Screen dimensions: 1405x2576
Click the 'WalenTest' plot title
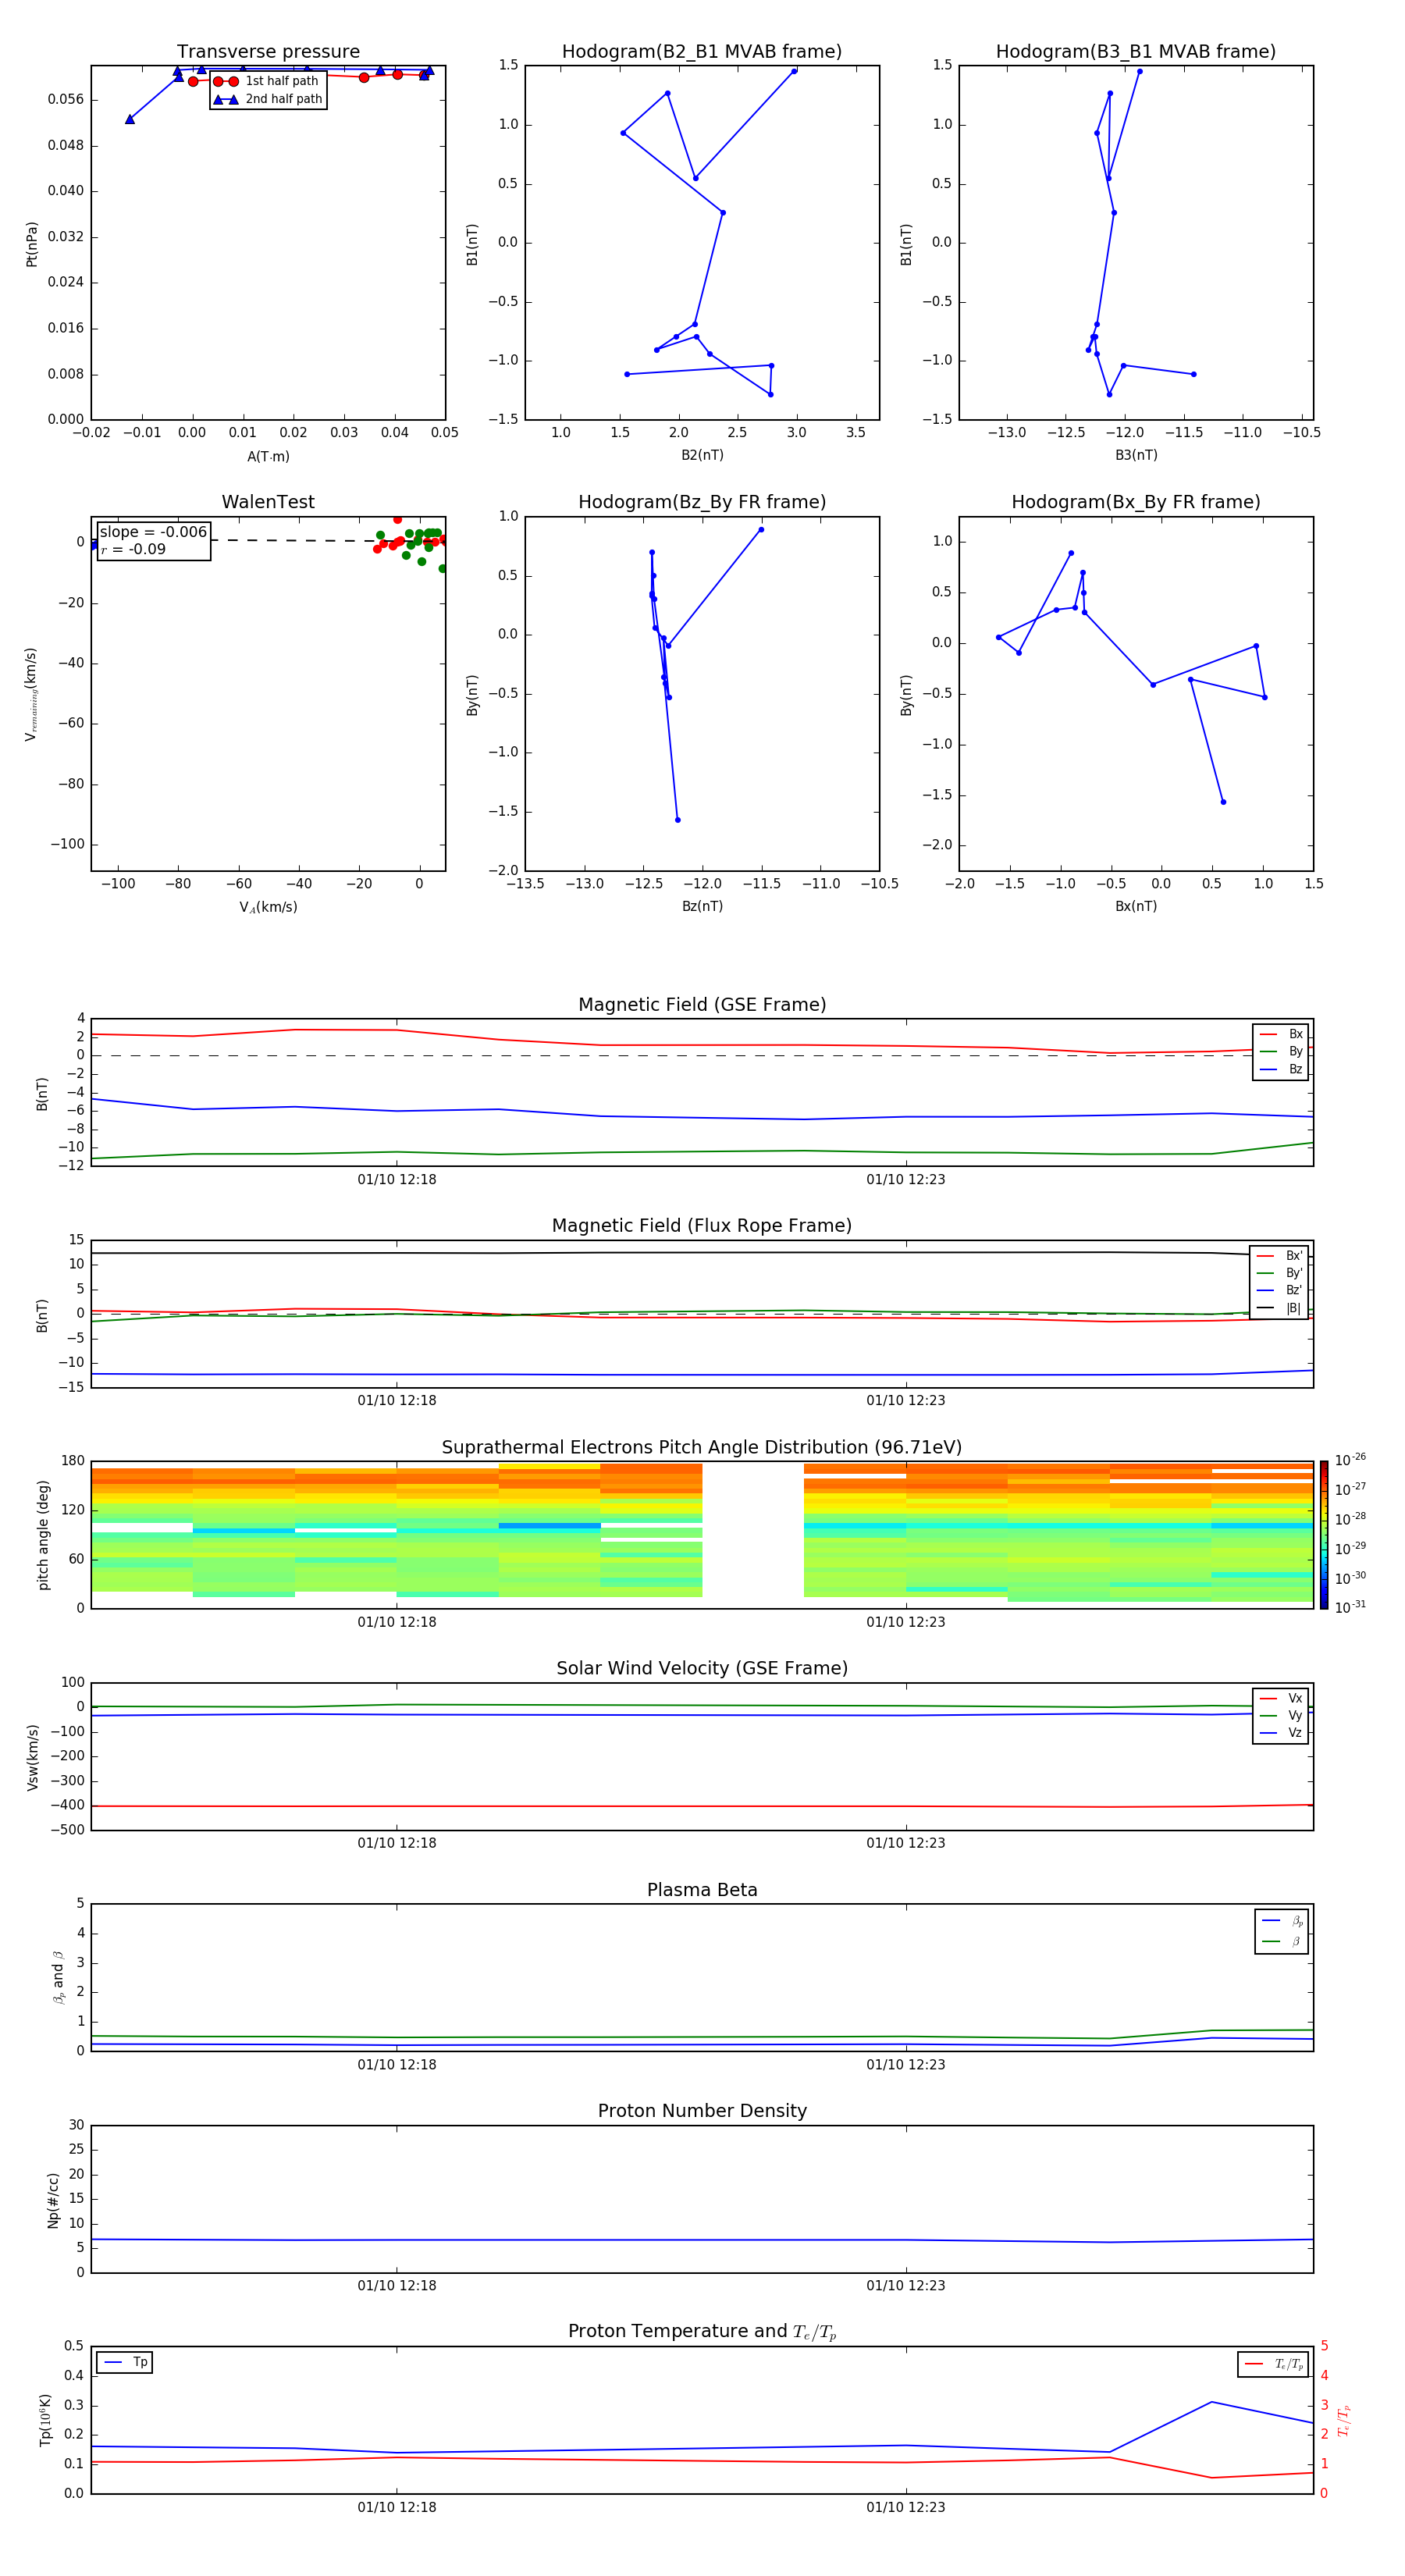point(268,502)
